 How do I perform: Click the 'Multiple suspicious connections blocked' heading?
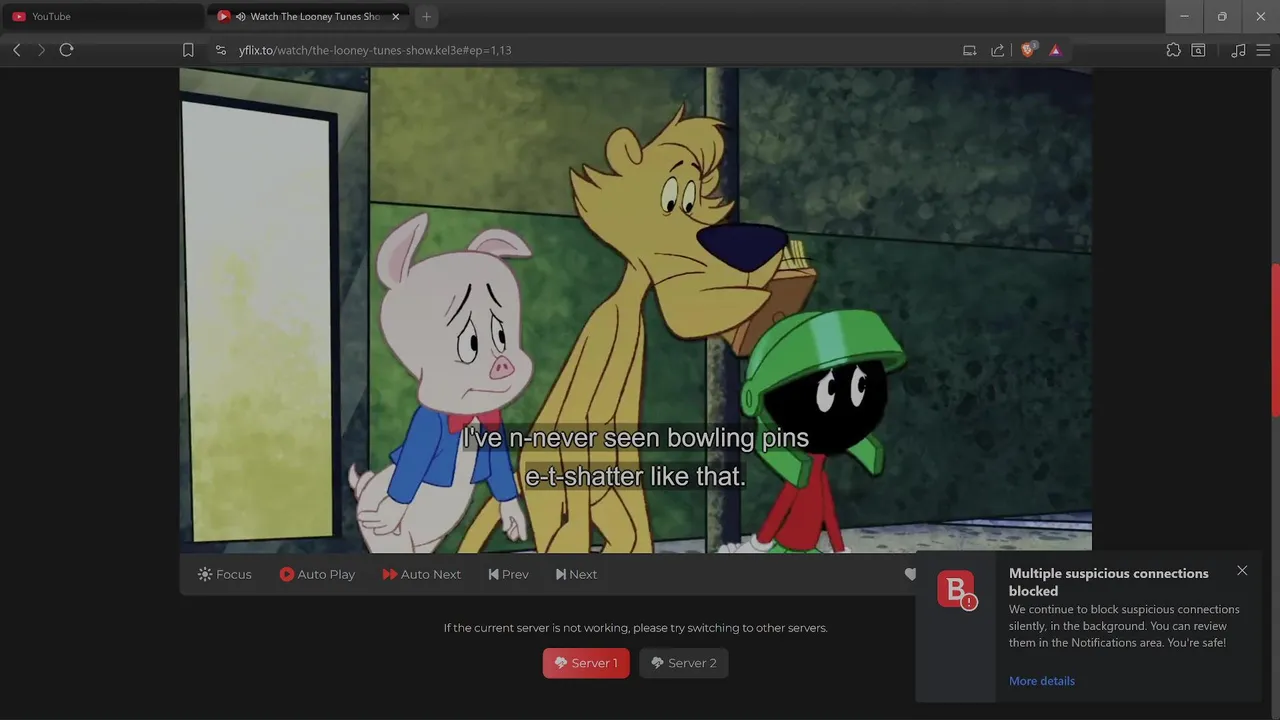click(x=1108, y=582)
